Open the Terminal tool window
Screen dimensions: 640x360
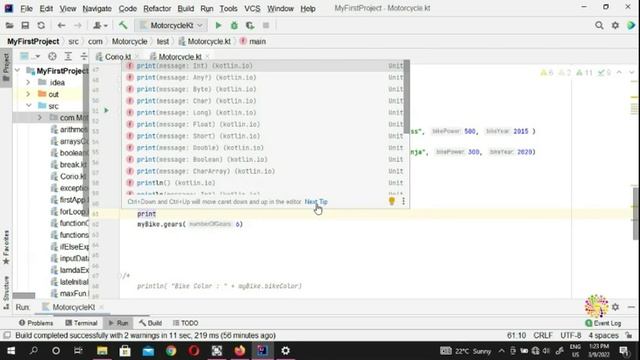81,323
